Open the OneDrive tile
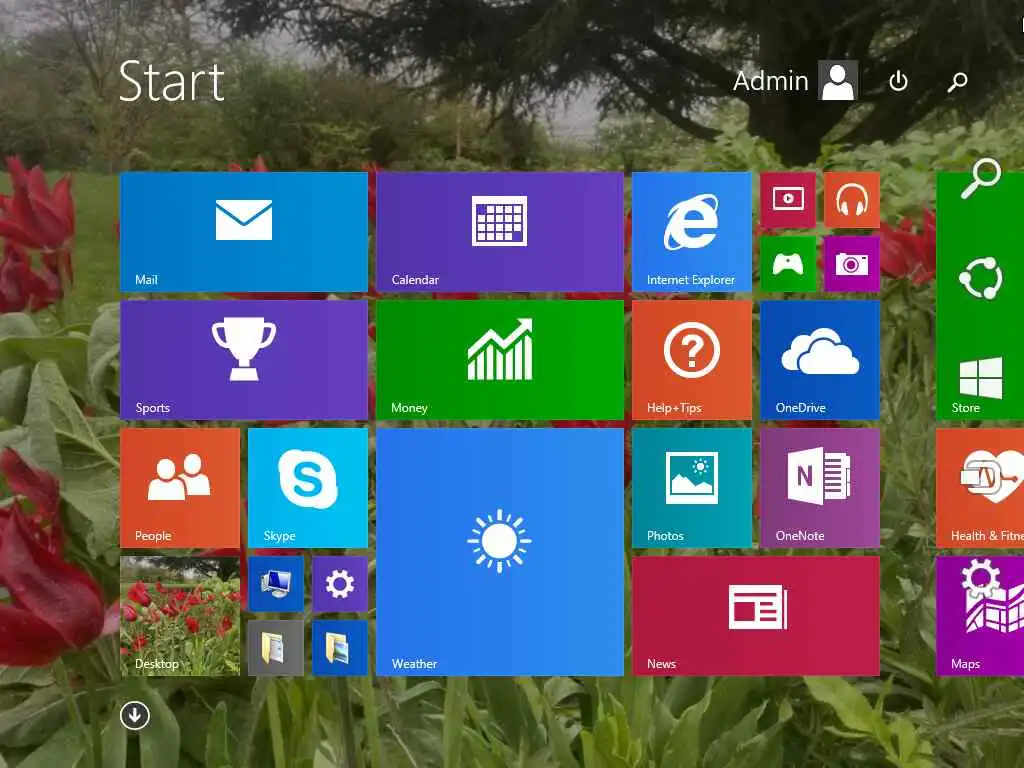This screenshot has width=1024, height=768. (x=820, y=360)
